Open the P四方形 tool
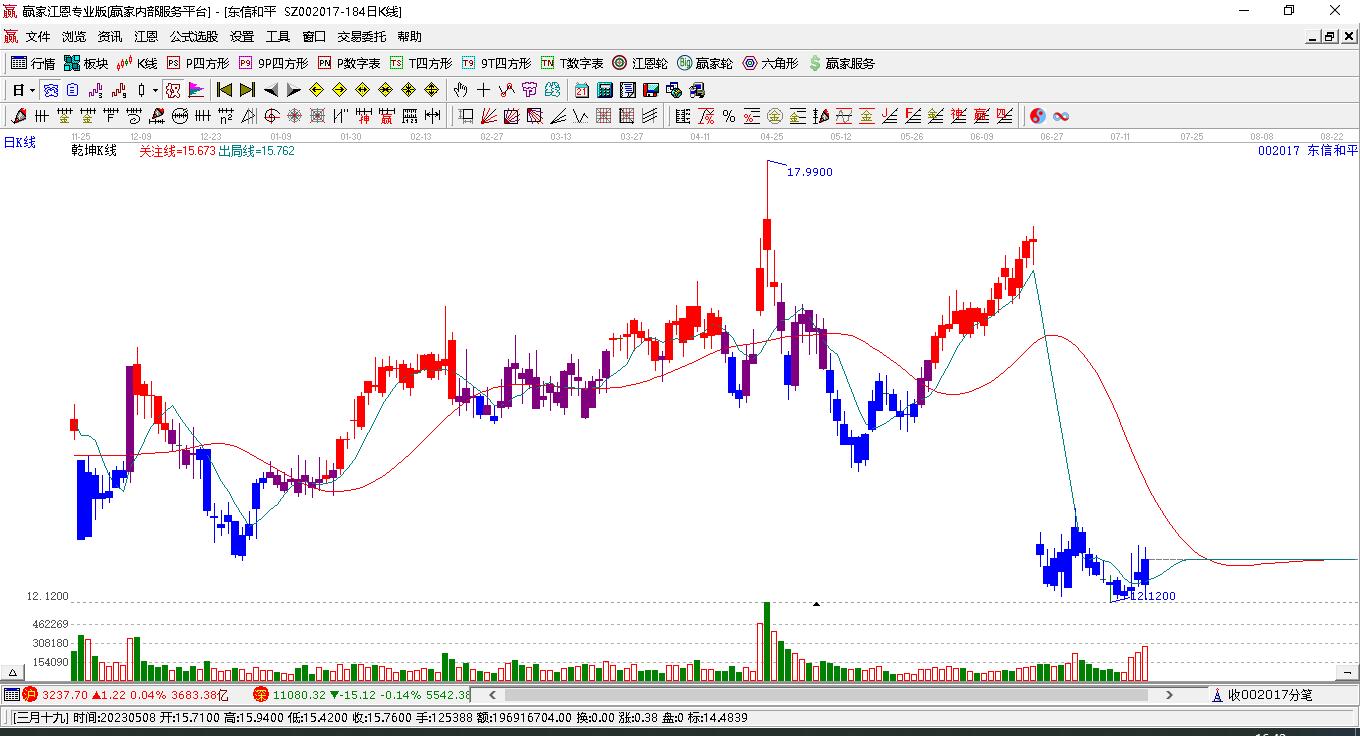Image resolution: width=1360 pixels, height=736 pixels. click(198, 63)
